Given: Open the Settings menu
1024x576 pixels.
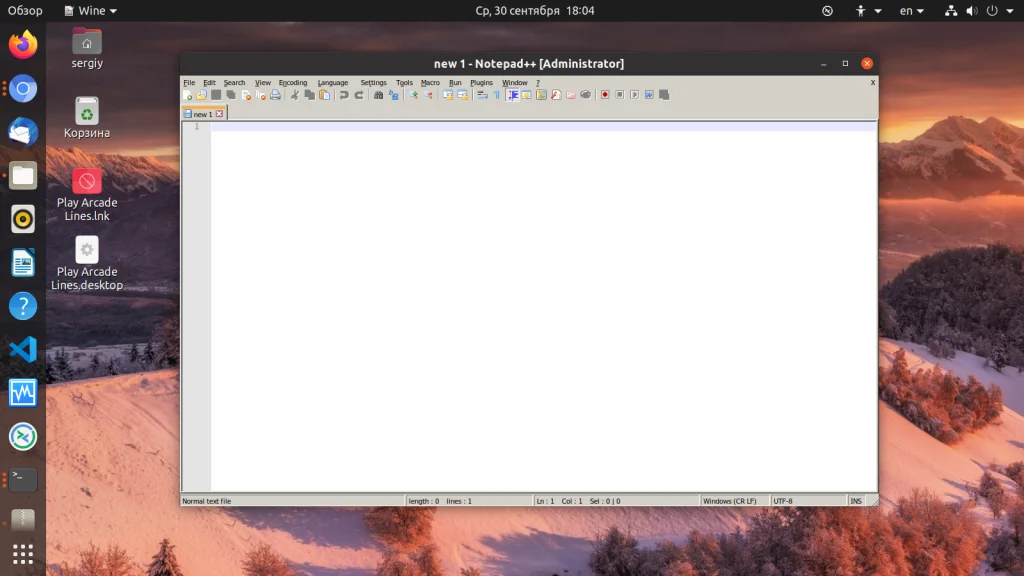Looking at the screenshot, I should pyautogui.click(x=374, y=83).
